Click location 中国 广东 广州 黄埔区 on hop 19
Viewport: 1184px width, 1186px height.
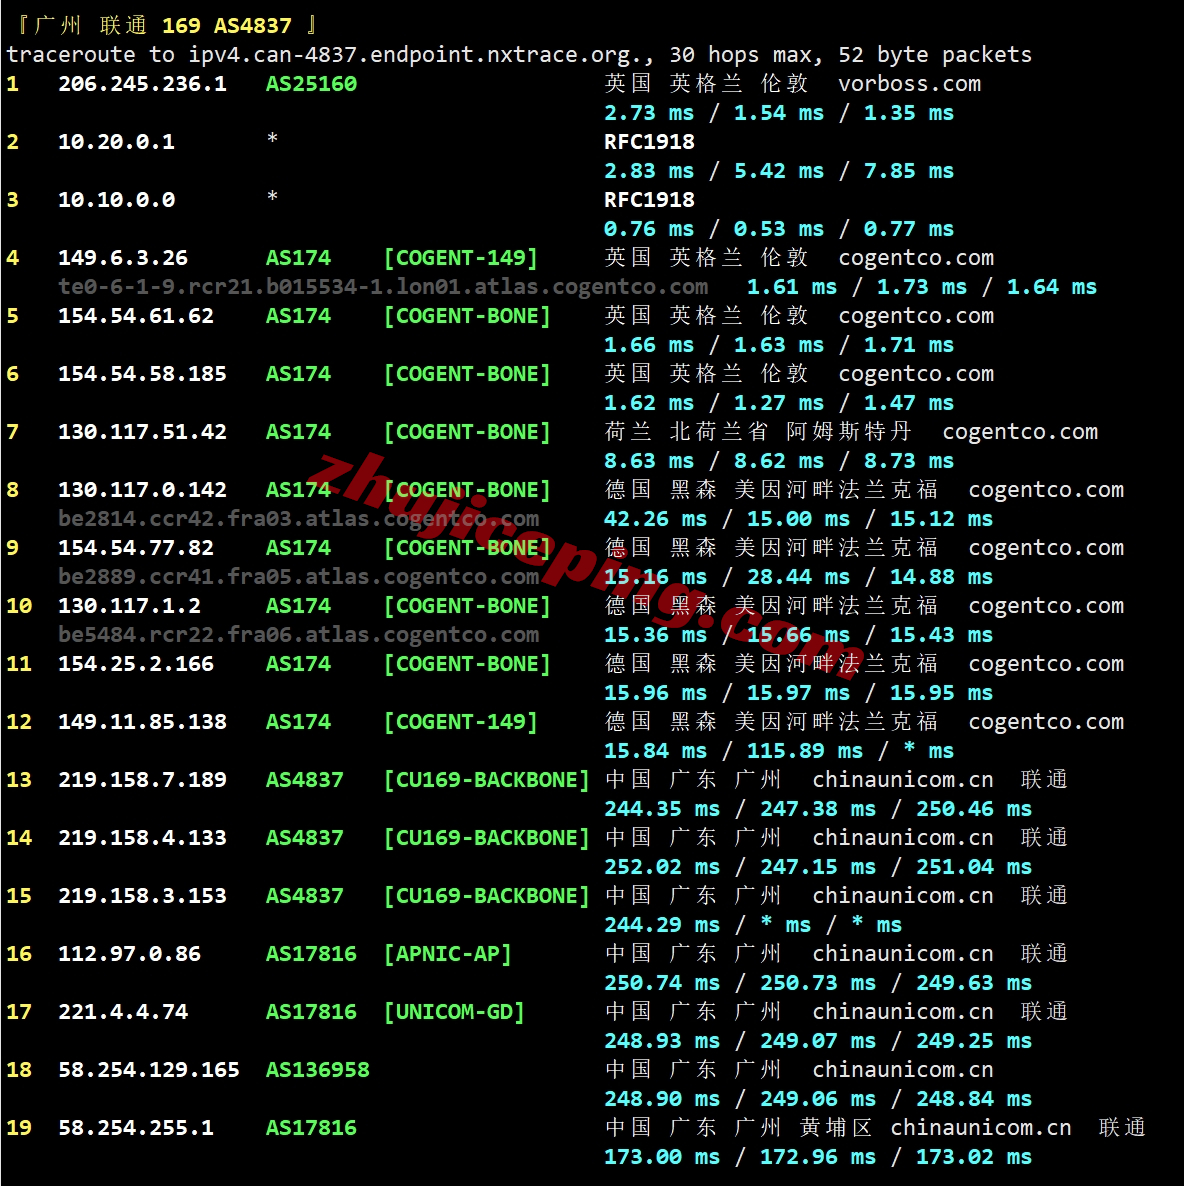pyautogui.click(x=738, y=1128)
